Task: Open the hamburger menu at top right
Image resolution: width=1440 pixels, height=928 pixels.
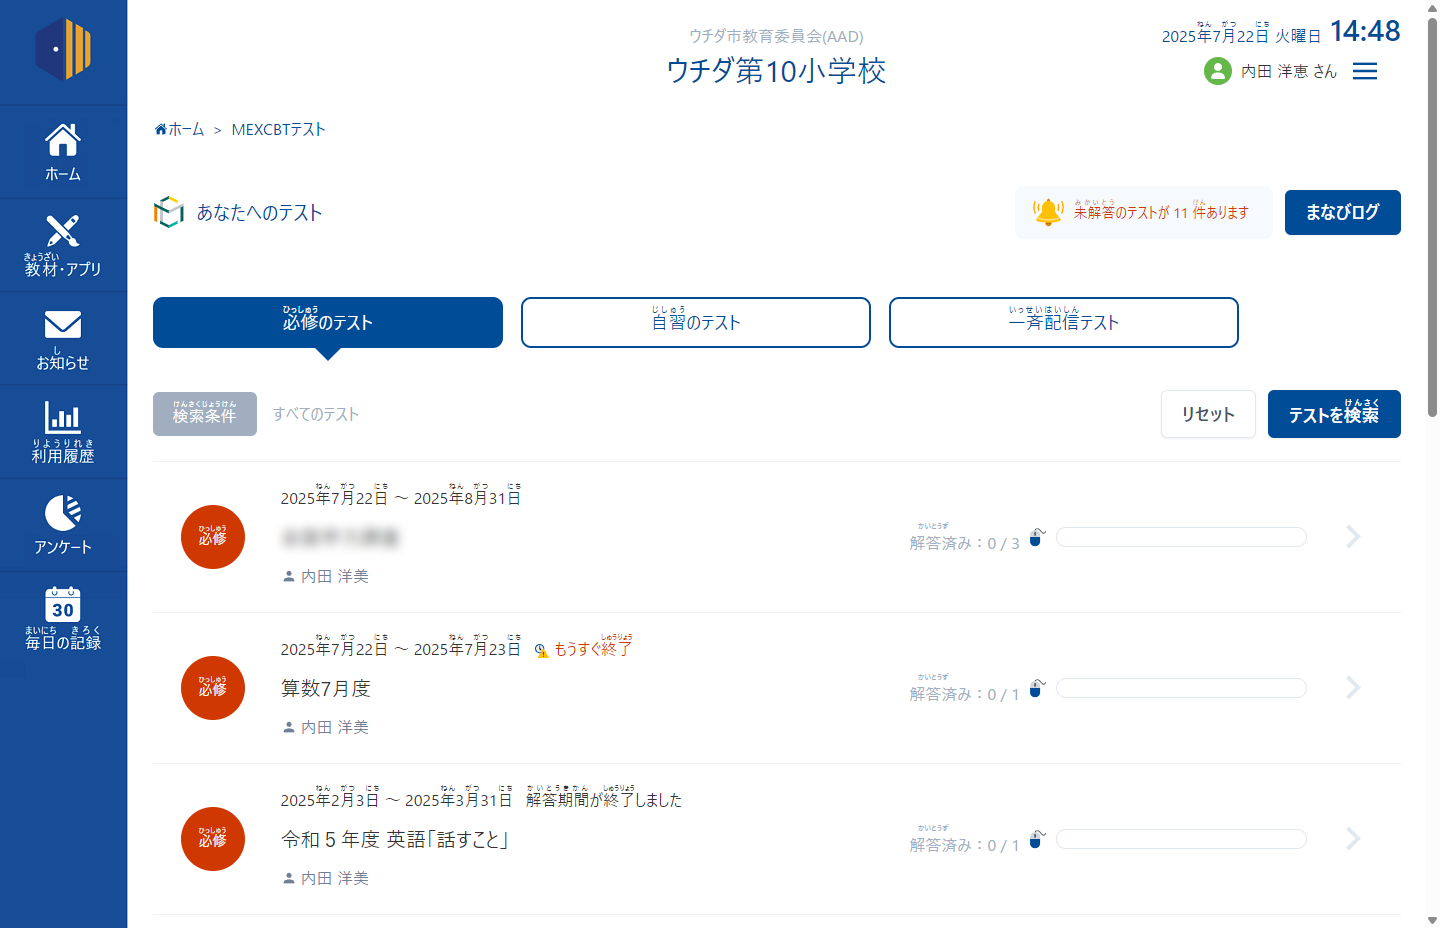Action: tap(1364, 71)
